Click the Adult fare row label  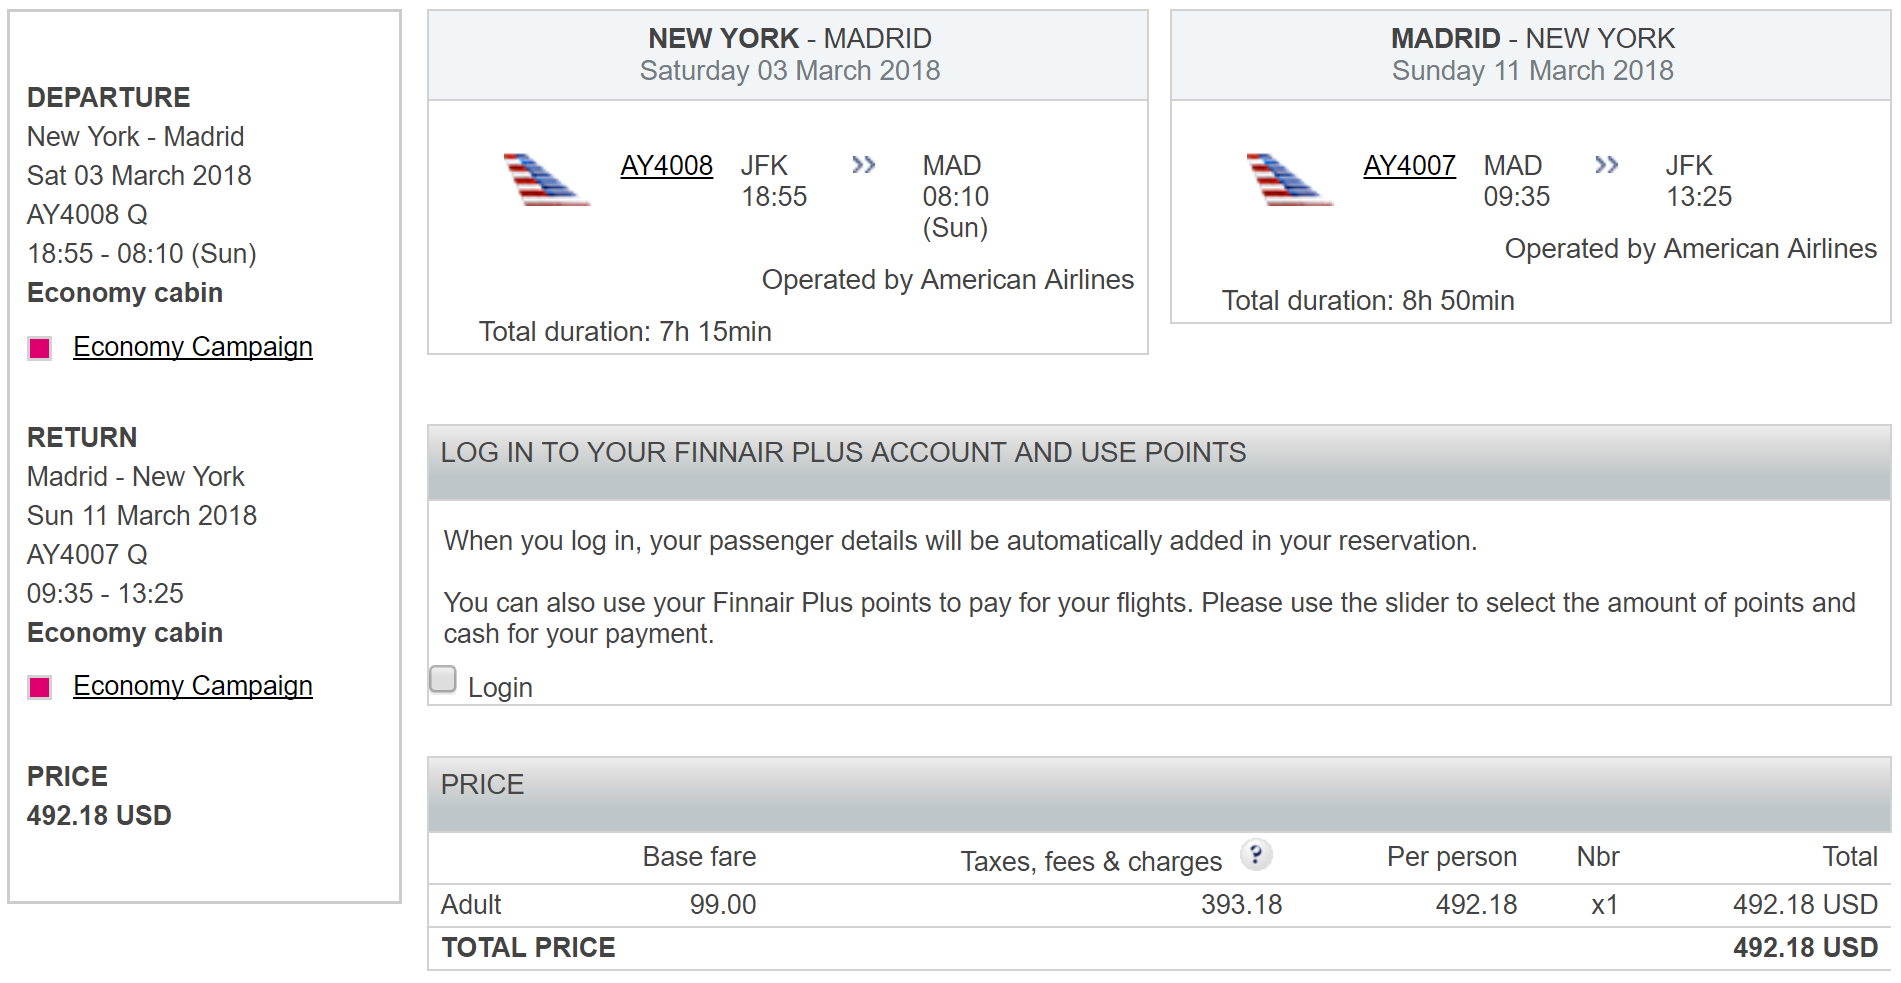[471, 905]
